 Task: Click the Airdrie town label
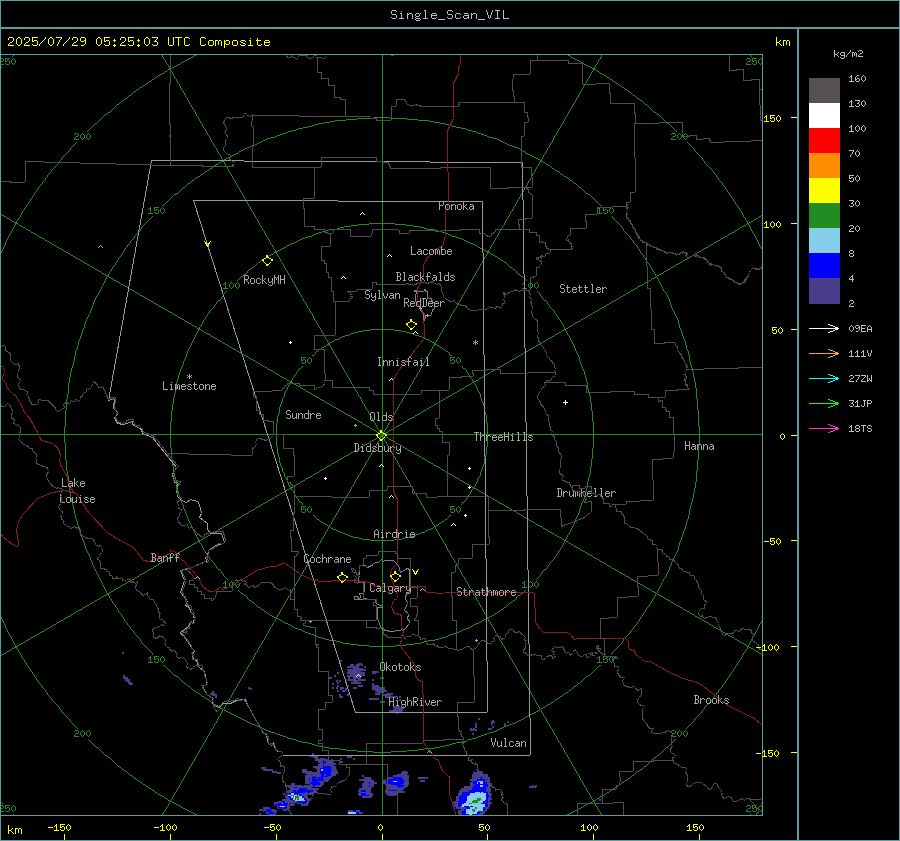tap(394, 534)
